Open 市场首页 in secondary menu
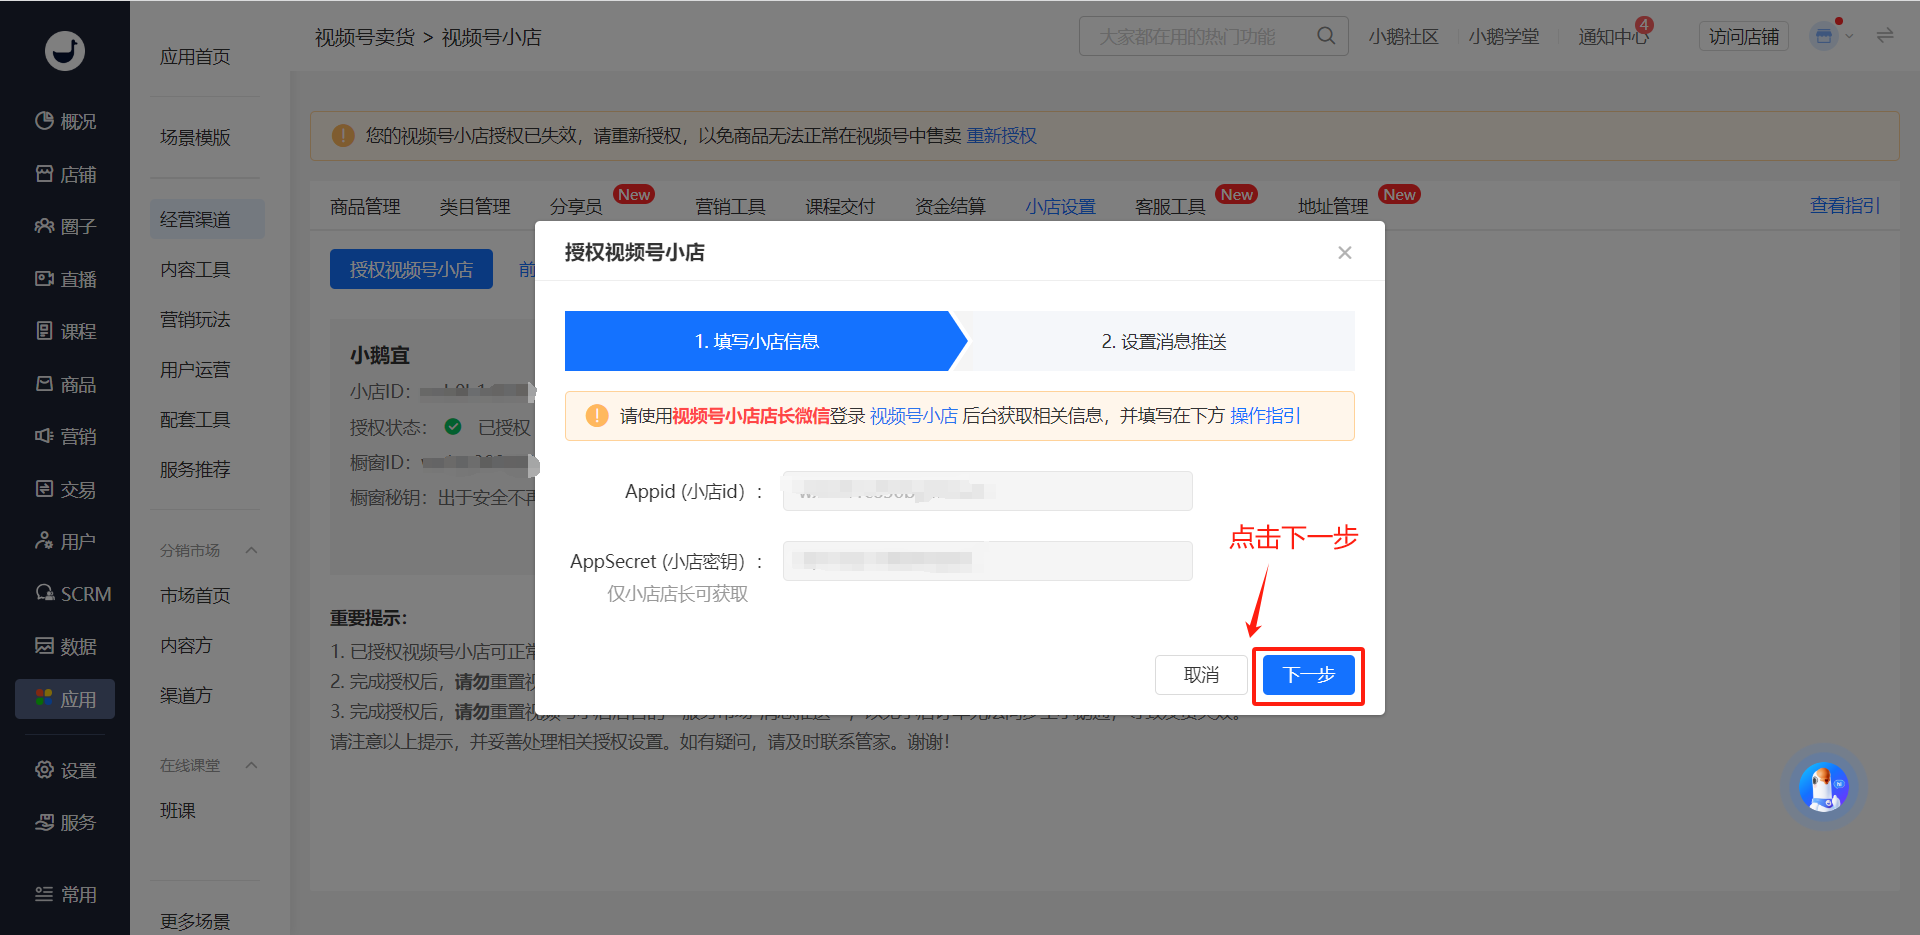Screen dimensions: 1920x935 click(195, 595)
